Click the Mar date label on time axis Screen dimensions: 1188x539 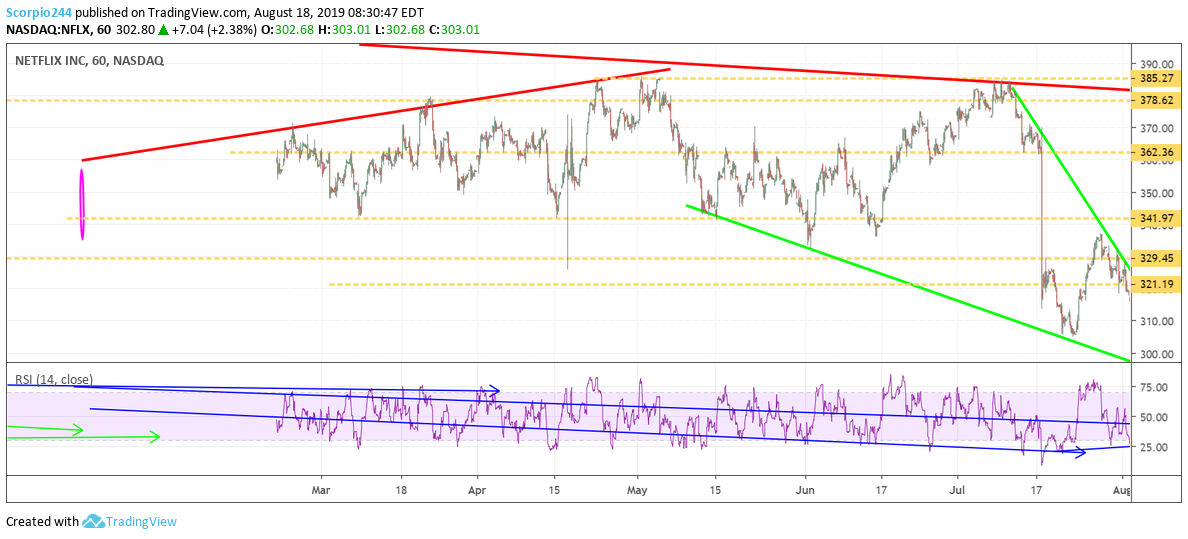pyautogui.click(x=320, y=491)
